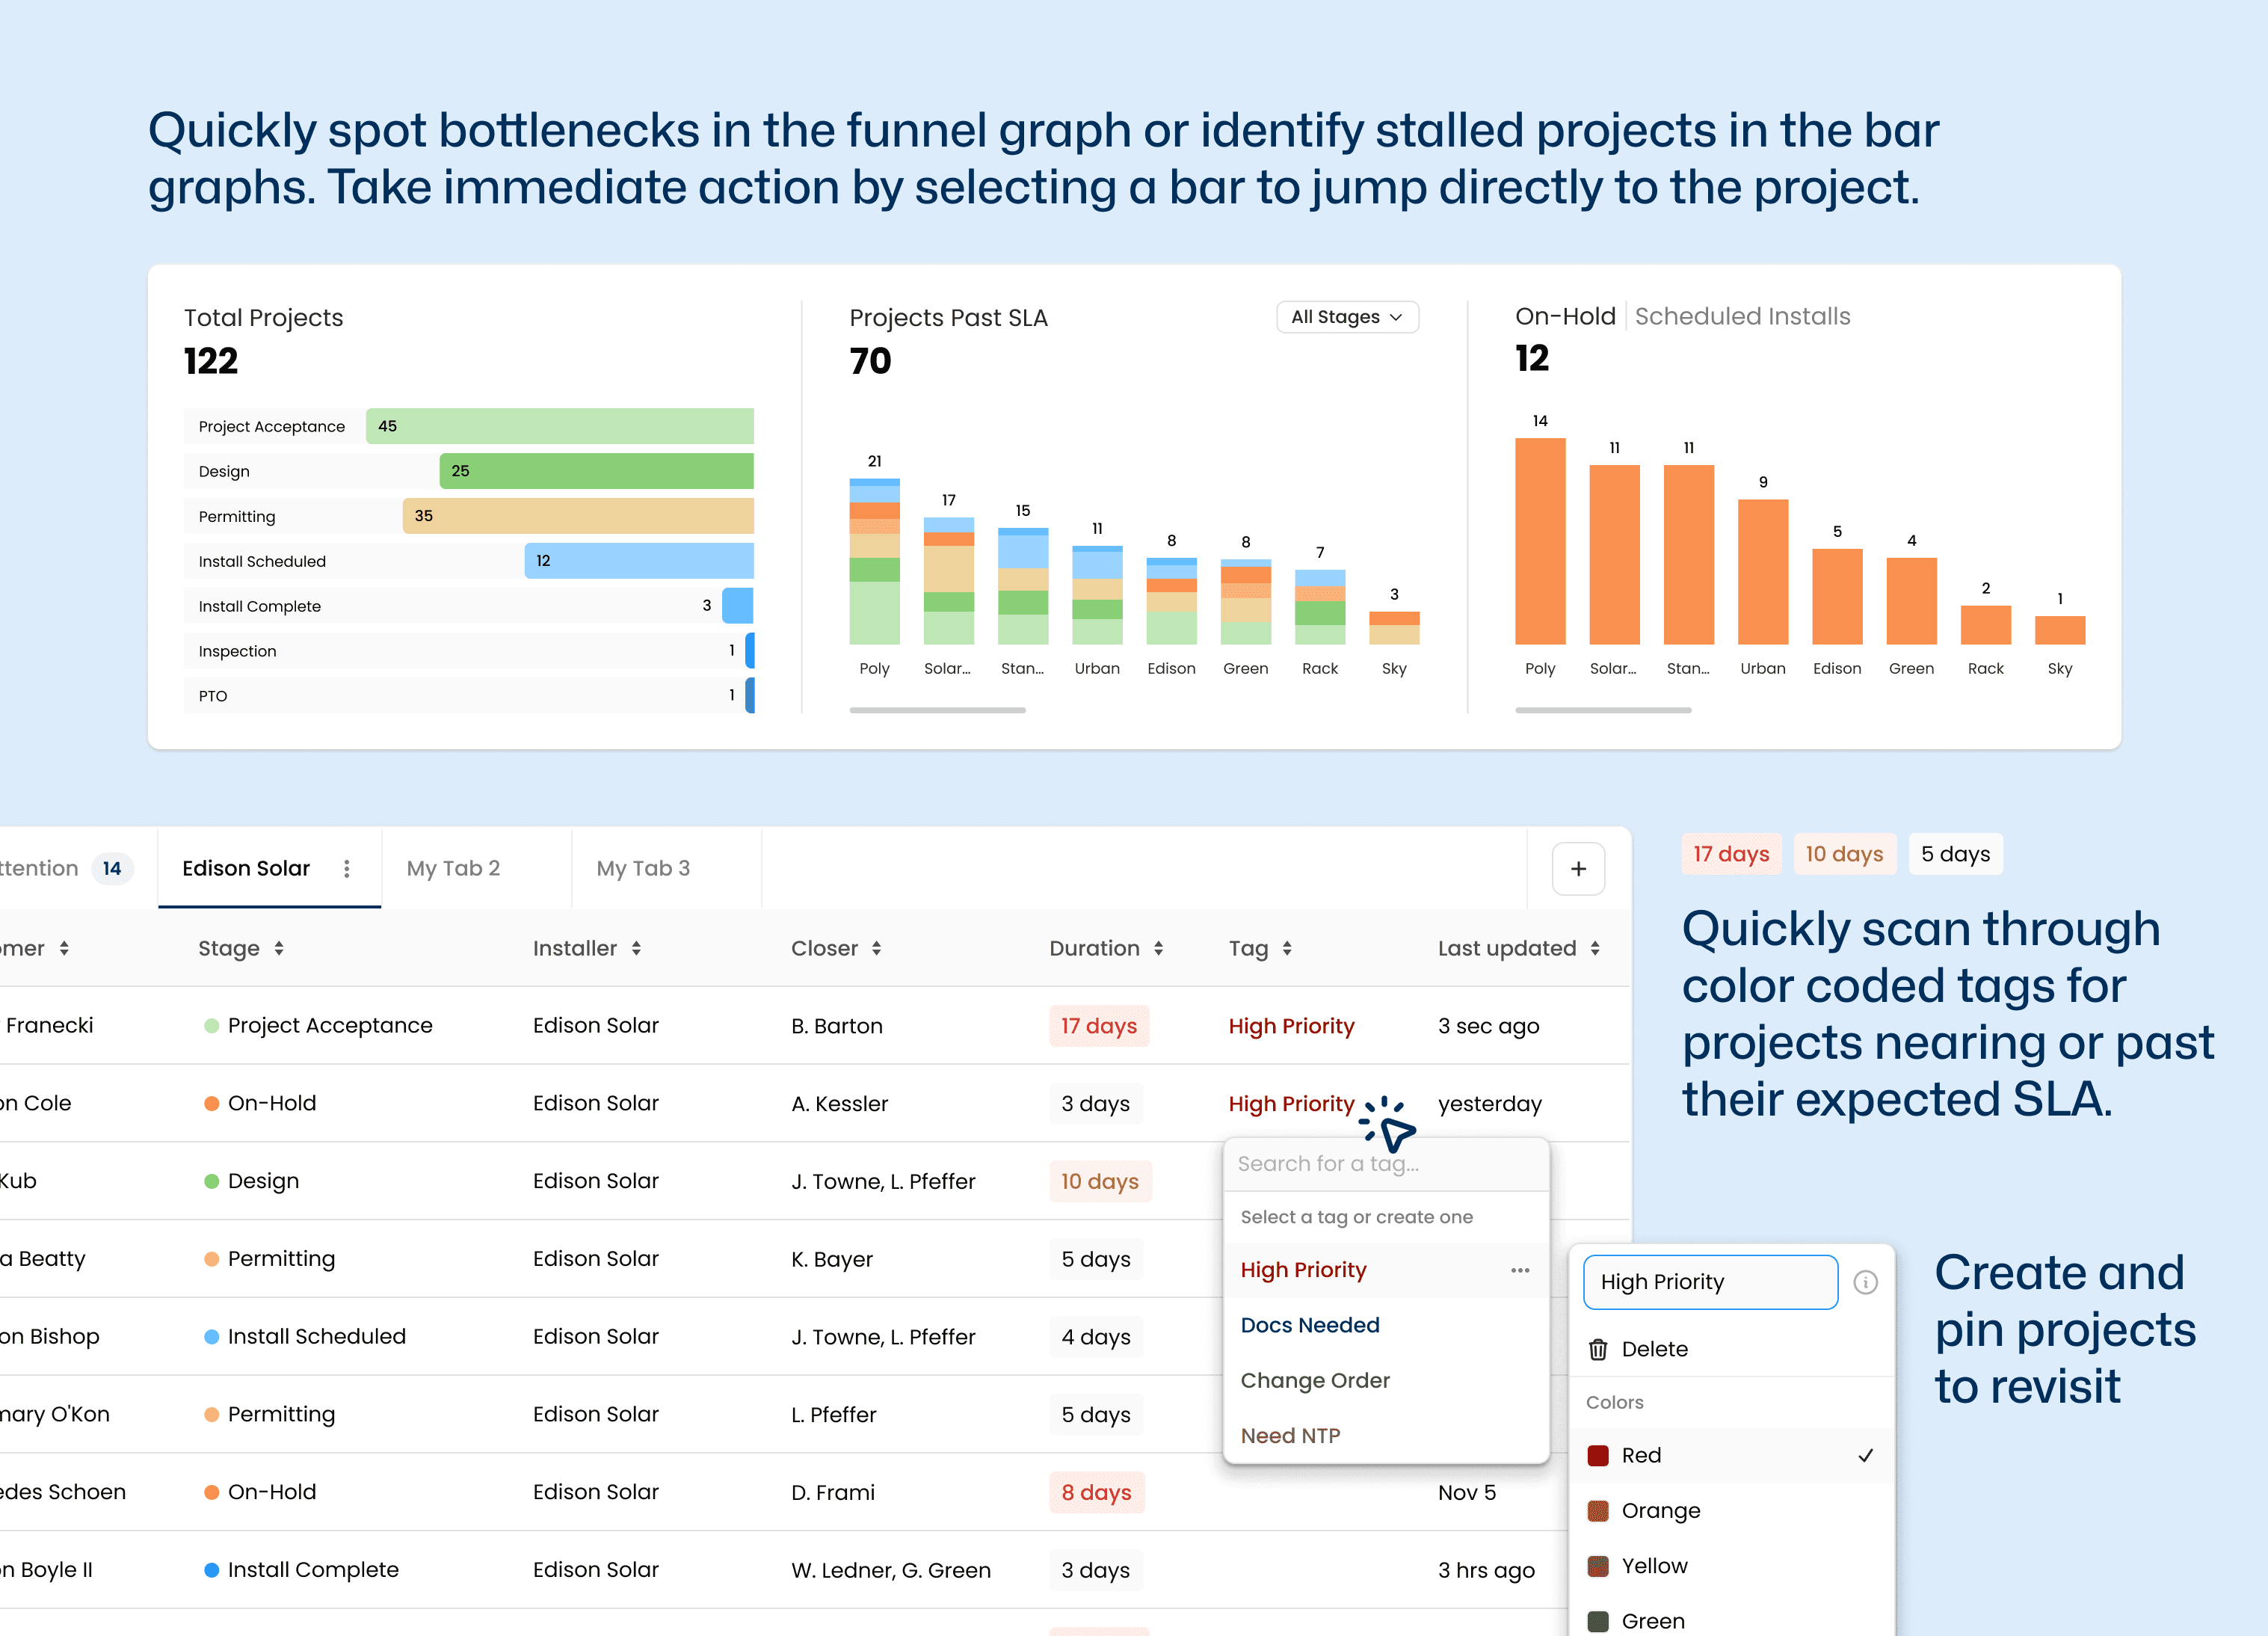Image resolution: width=2268 pixels, height=1636 pixels.
Task: Click 8 days duration in Schoen row
Action: click(1096, 1492)
